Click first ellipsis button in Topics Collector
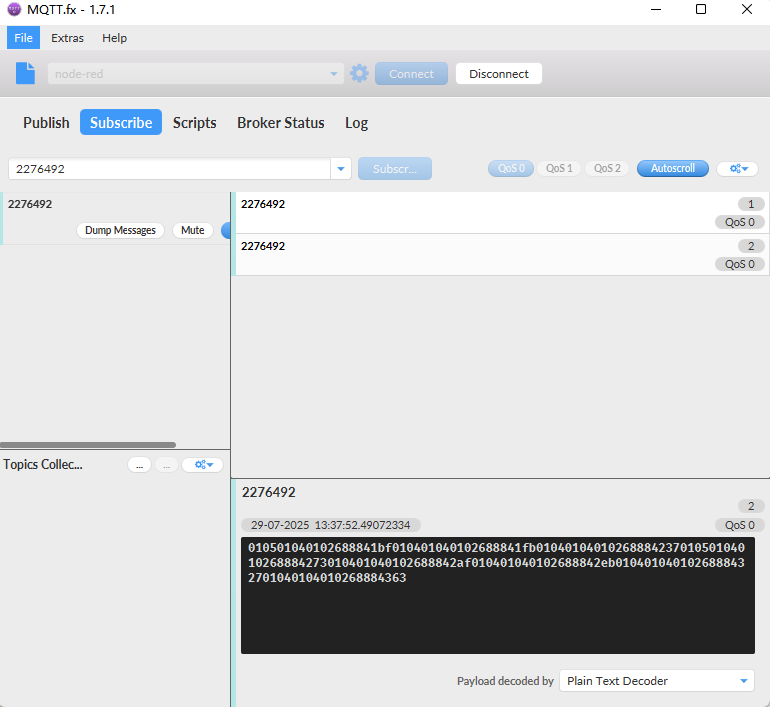 tap(139, 464)
